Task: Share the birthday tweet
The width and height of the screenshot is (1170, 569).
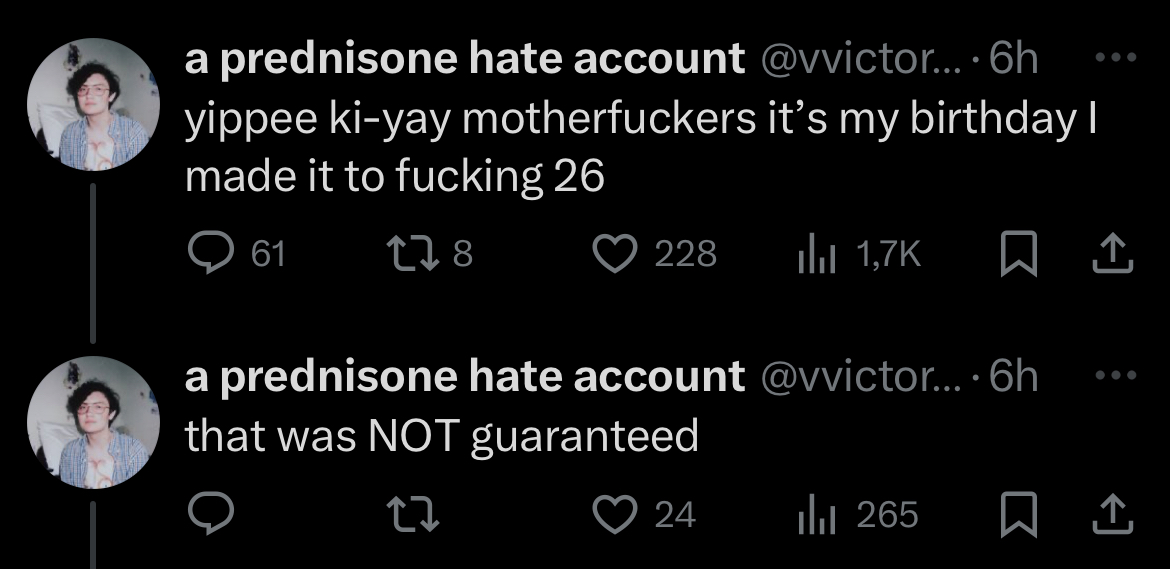Action: pos(1113,254)
